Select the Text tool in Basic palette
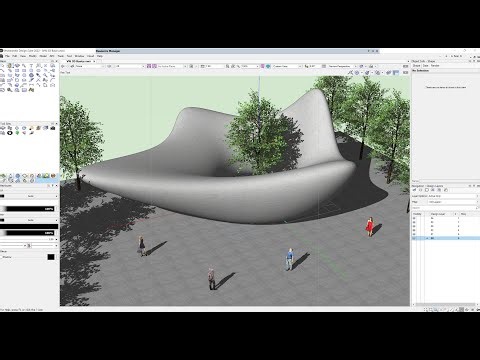 pos(31,66)
